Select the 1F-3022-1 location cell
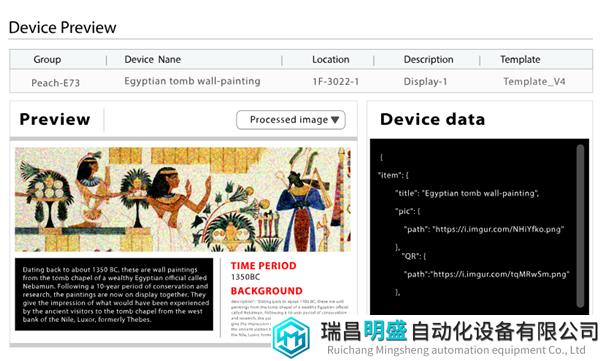This screenshot has width=600, height=361. pos(336,82)
